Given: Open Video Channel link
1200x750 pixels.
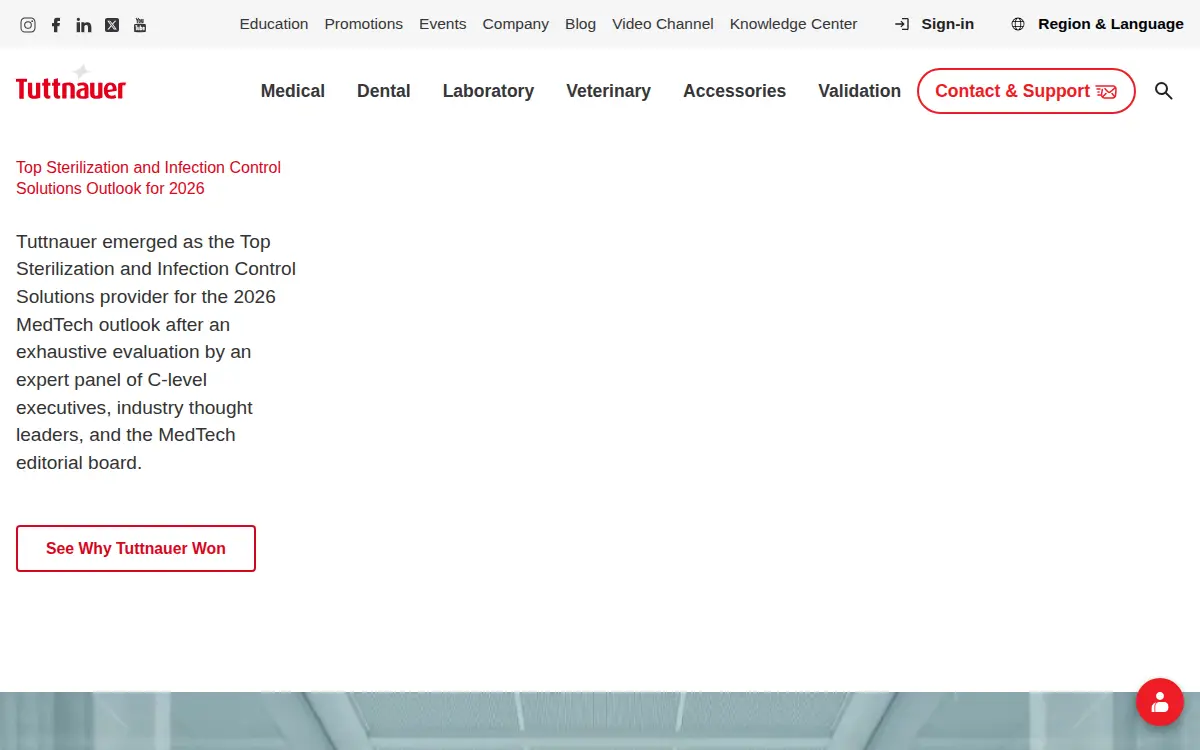Looking at the screenshot, I should [x=663, y=24].
